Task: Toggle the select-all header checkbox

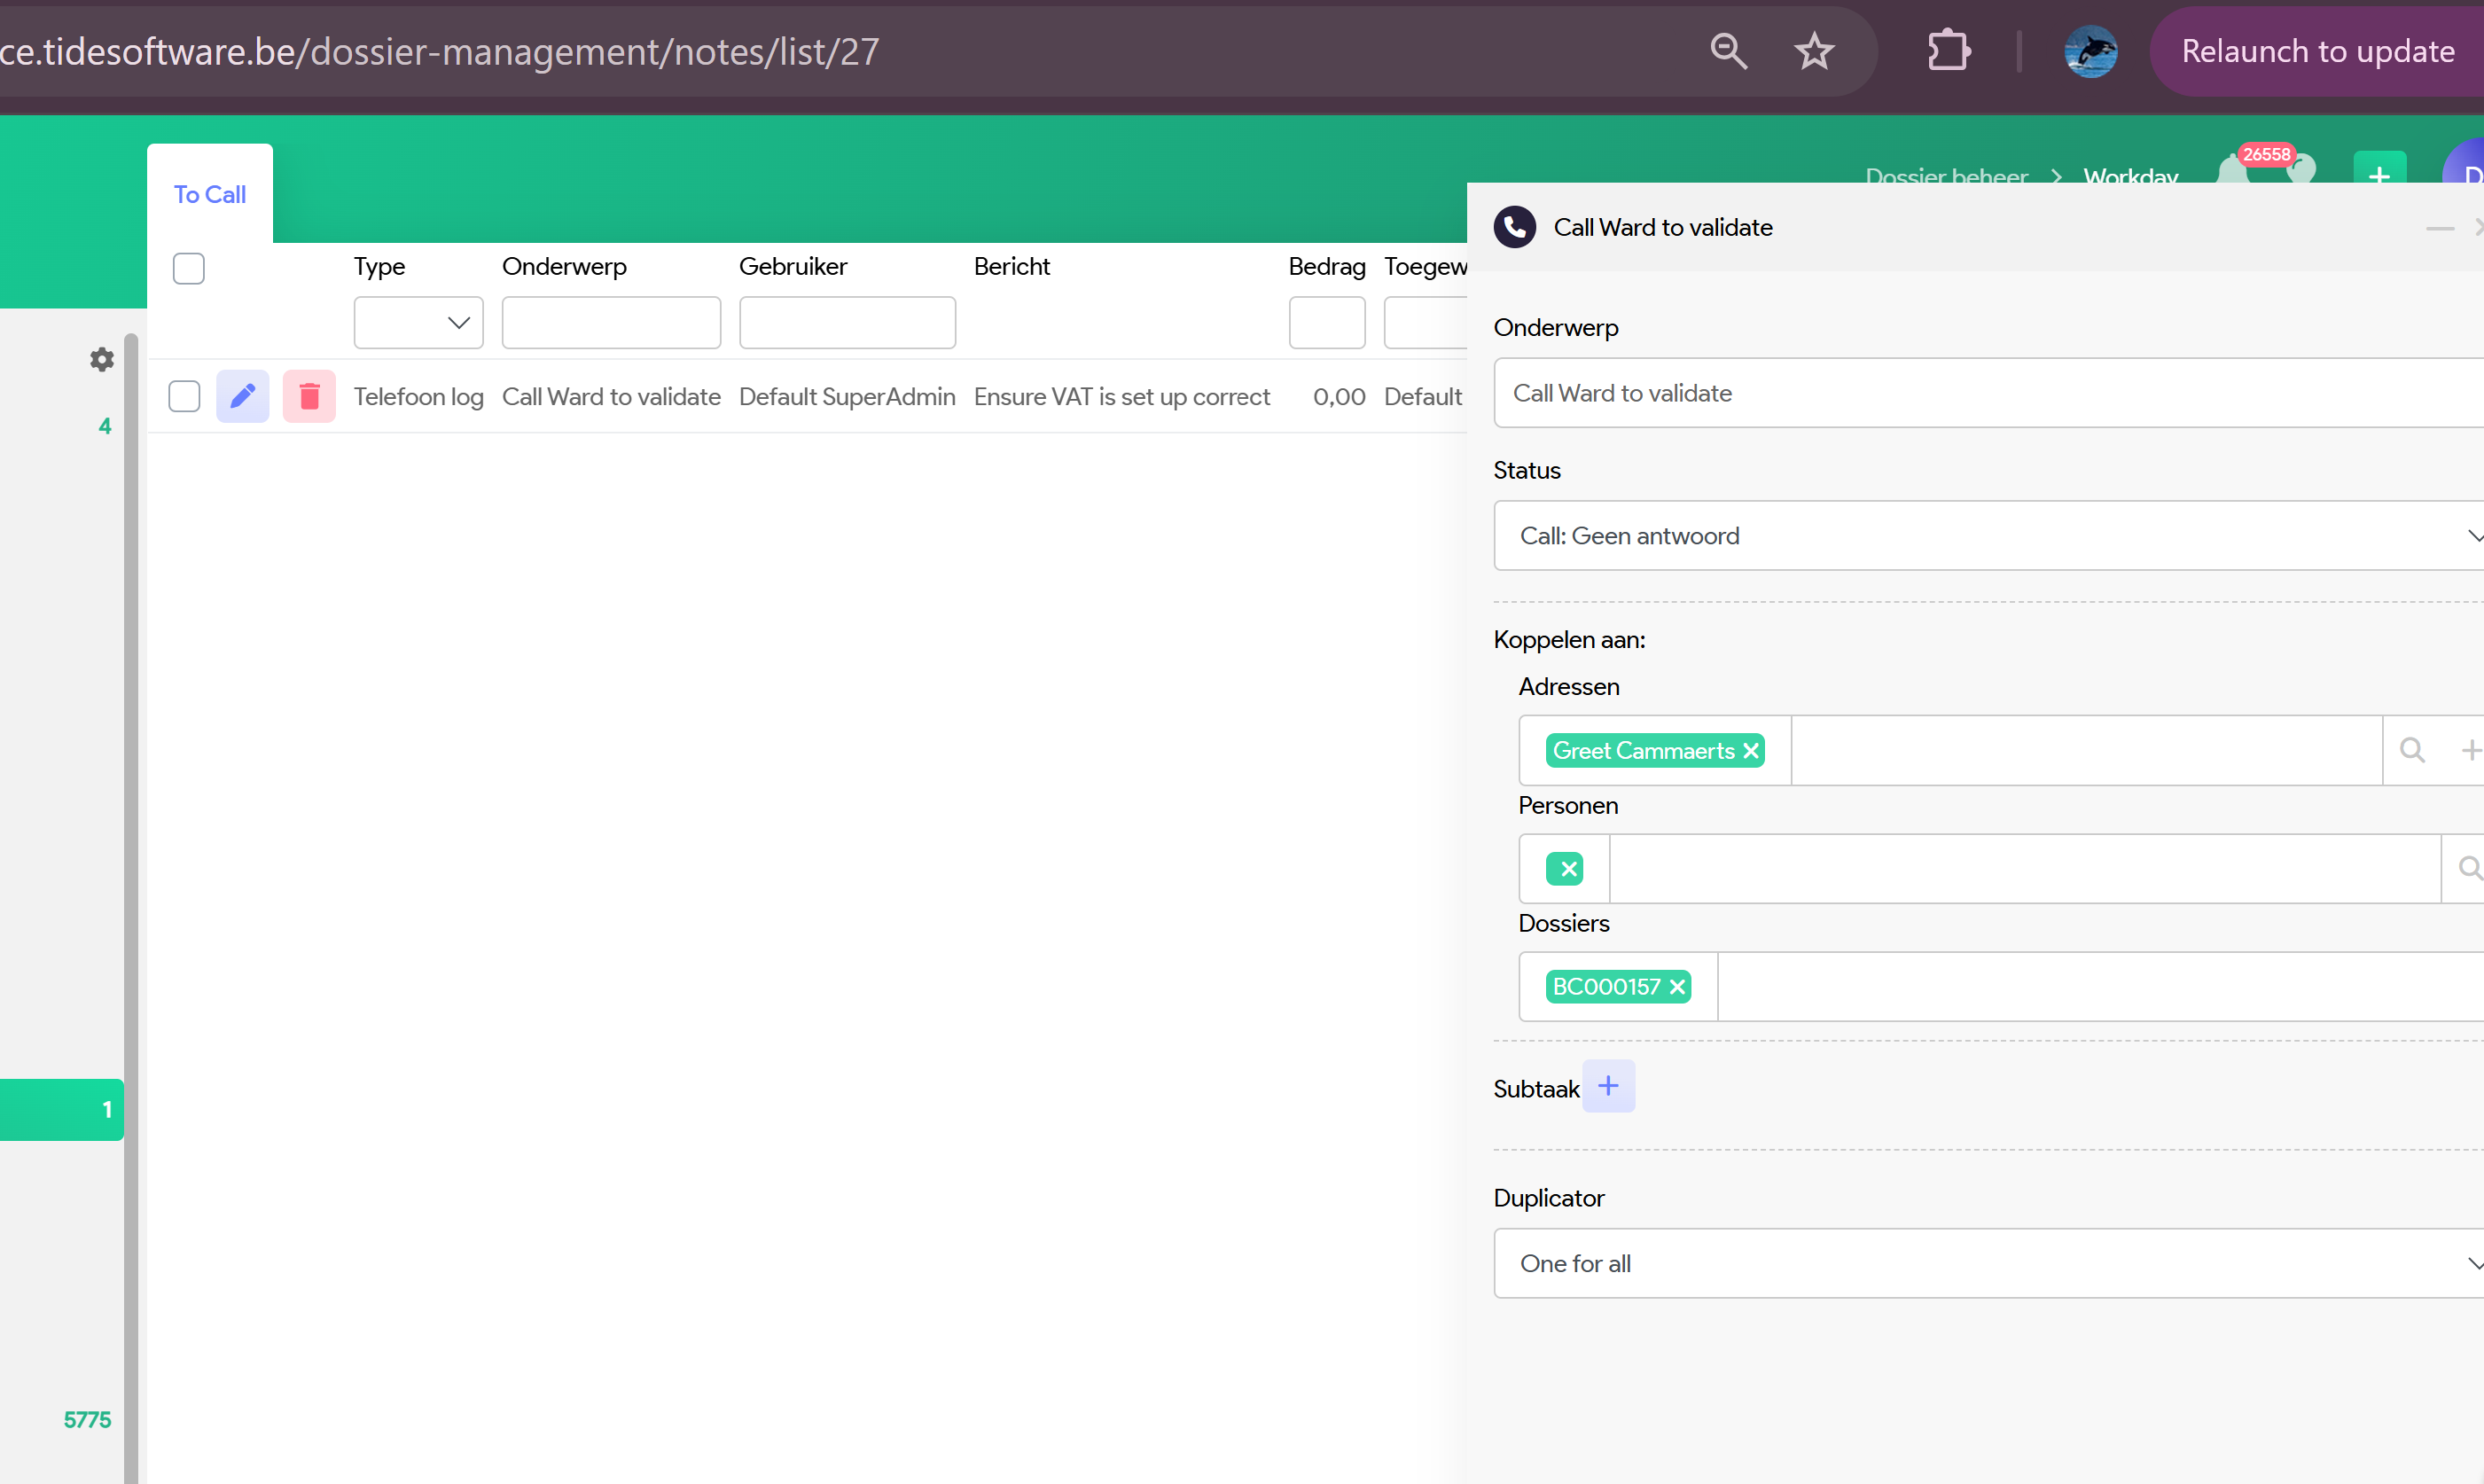Action: pos(188,268)
